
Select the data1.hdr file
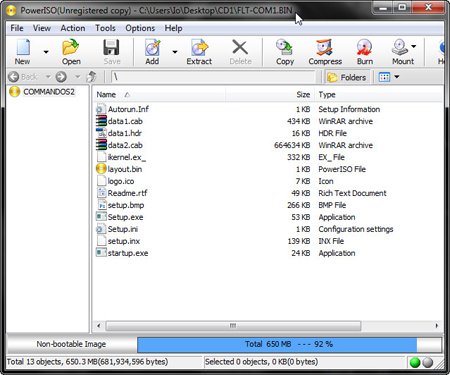click(125, 133)
